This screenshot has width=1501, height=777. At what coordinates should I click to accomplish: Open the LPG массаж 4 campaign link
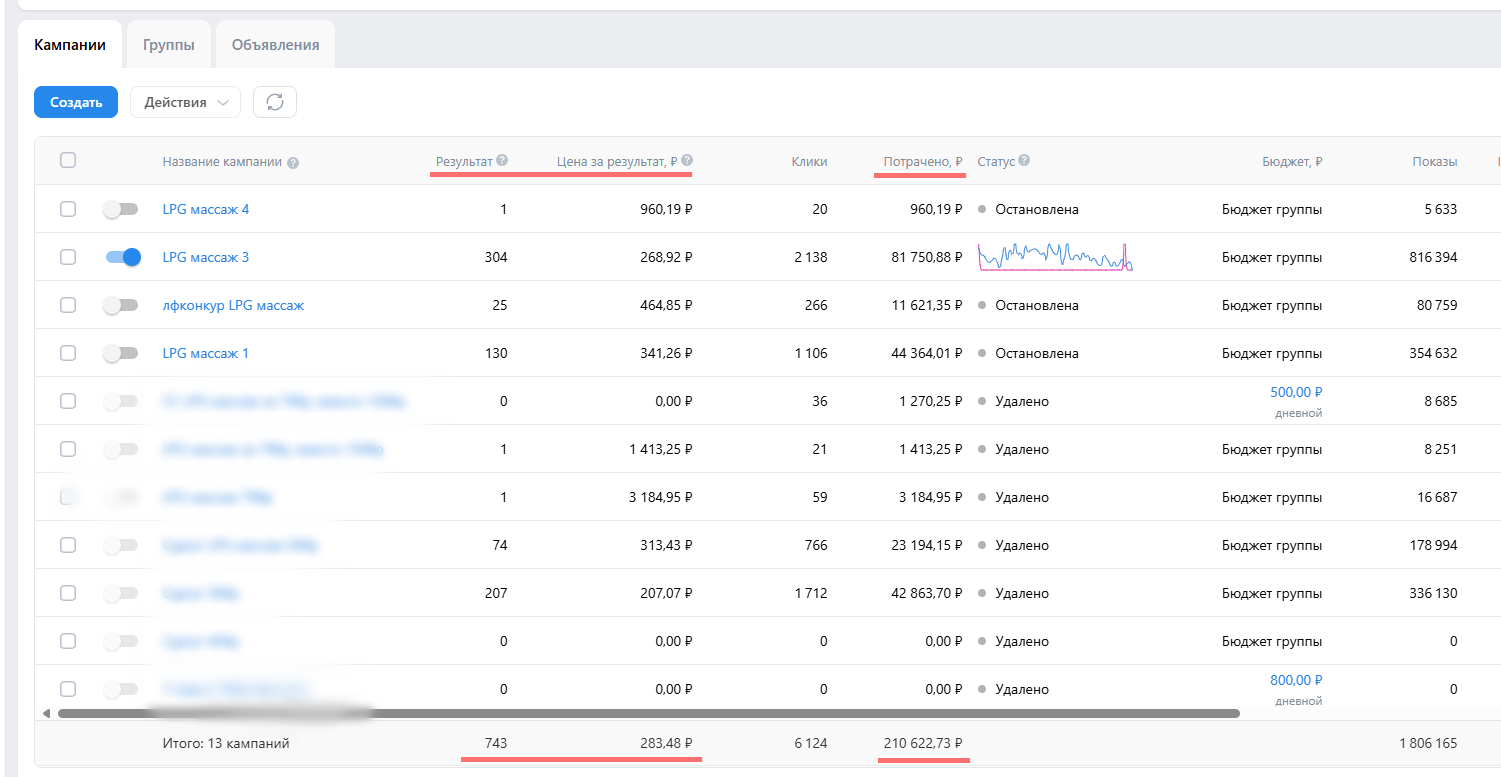pos(206,209)
